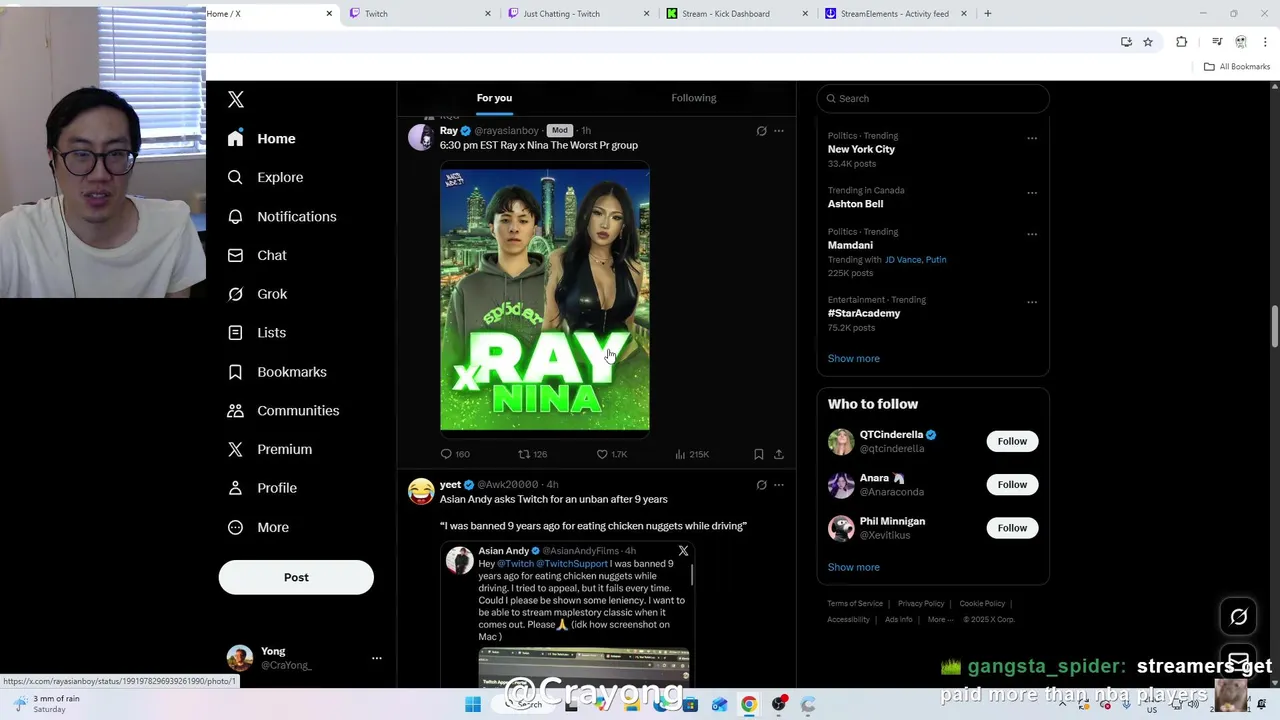
Task: Click #StarAcademy trending topic
Action: point(864,313)
